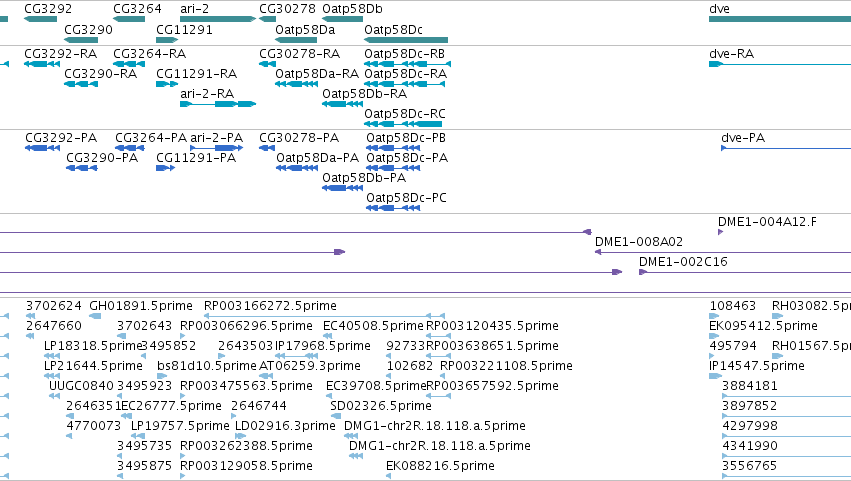The height and width of the screenshot is (481, 851).
Task: Open CG11291-RA transcript label
Action: (196, 74)
